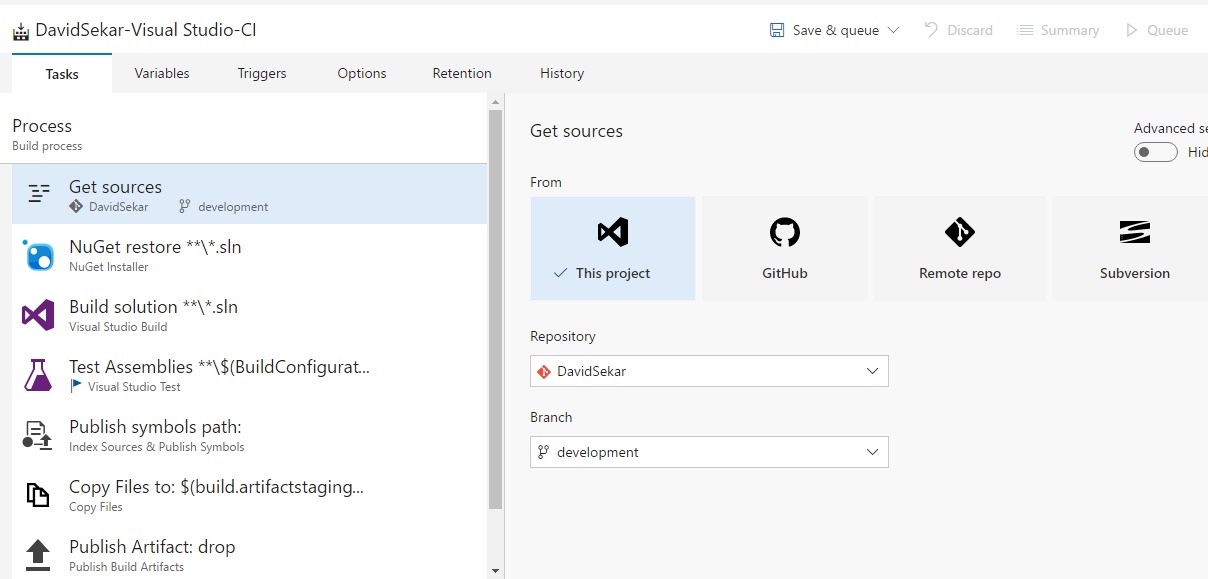
Task: Select the Publish symbols path task
Action: [x=249, y=435]
